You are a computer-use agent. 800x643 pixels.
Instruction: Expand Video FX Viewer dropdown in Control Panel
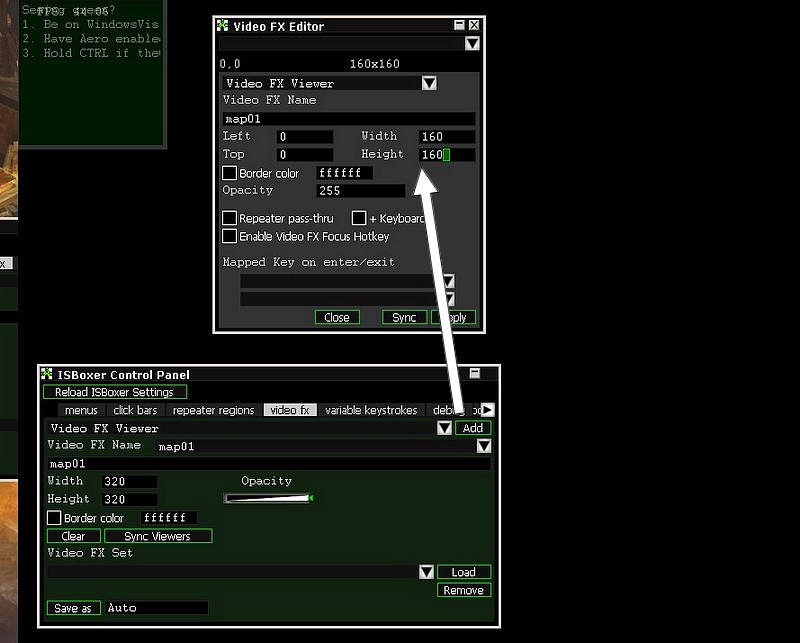coord(444,428)
